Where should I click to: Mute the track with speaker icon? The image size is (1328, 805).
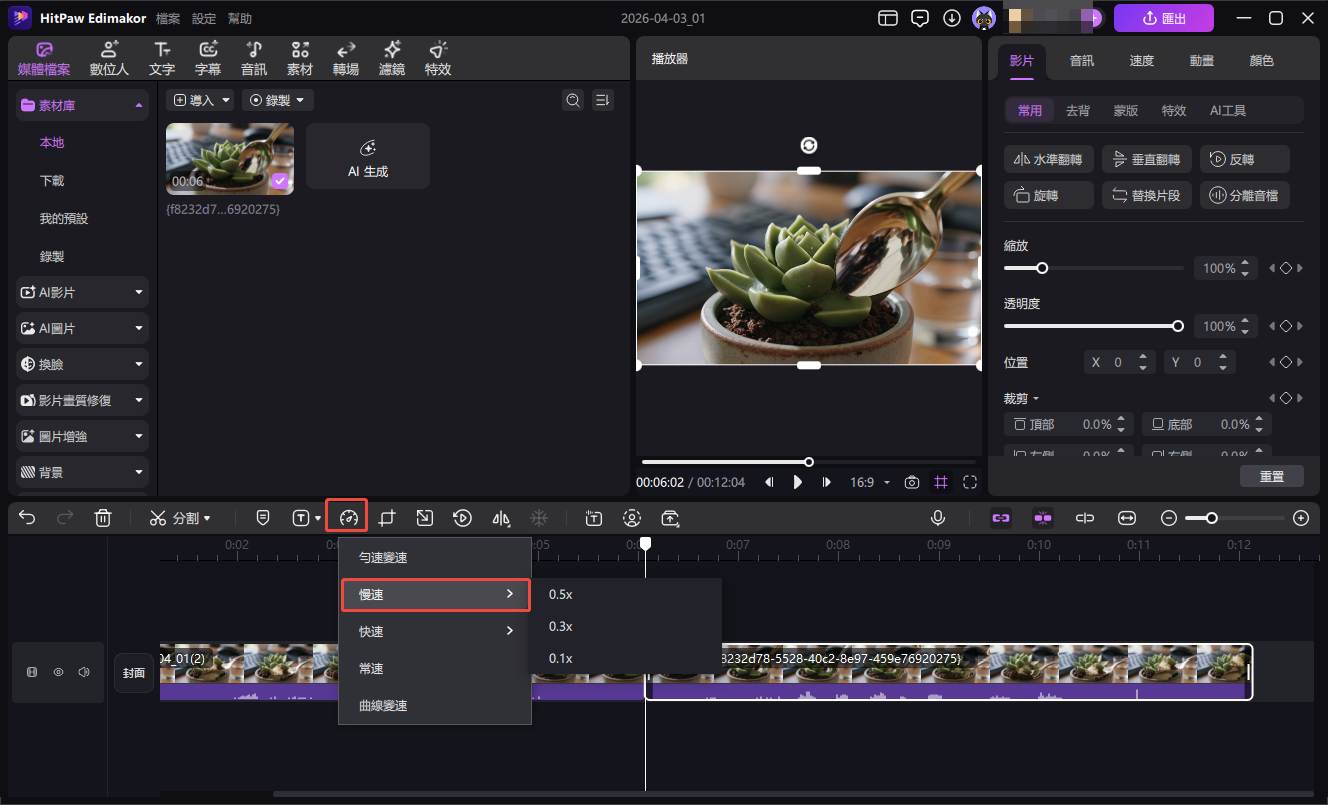pos(84,672)
